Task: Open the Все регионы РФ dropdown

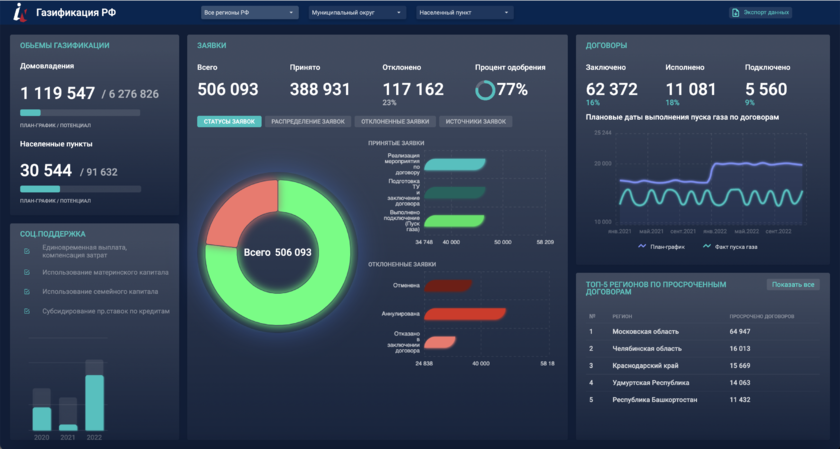Action: click(x=248, y=13)
